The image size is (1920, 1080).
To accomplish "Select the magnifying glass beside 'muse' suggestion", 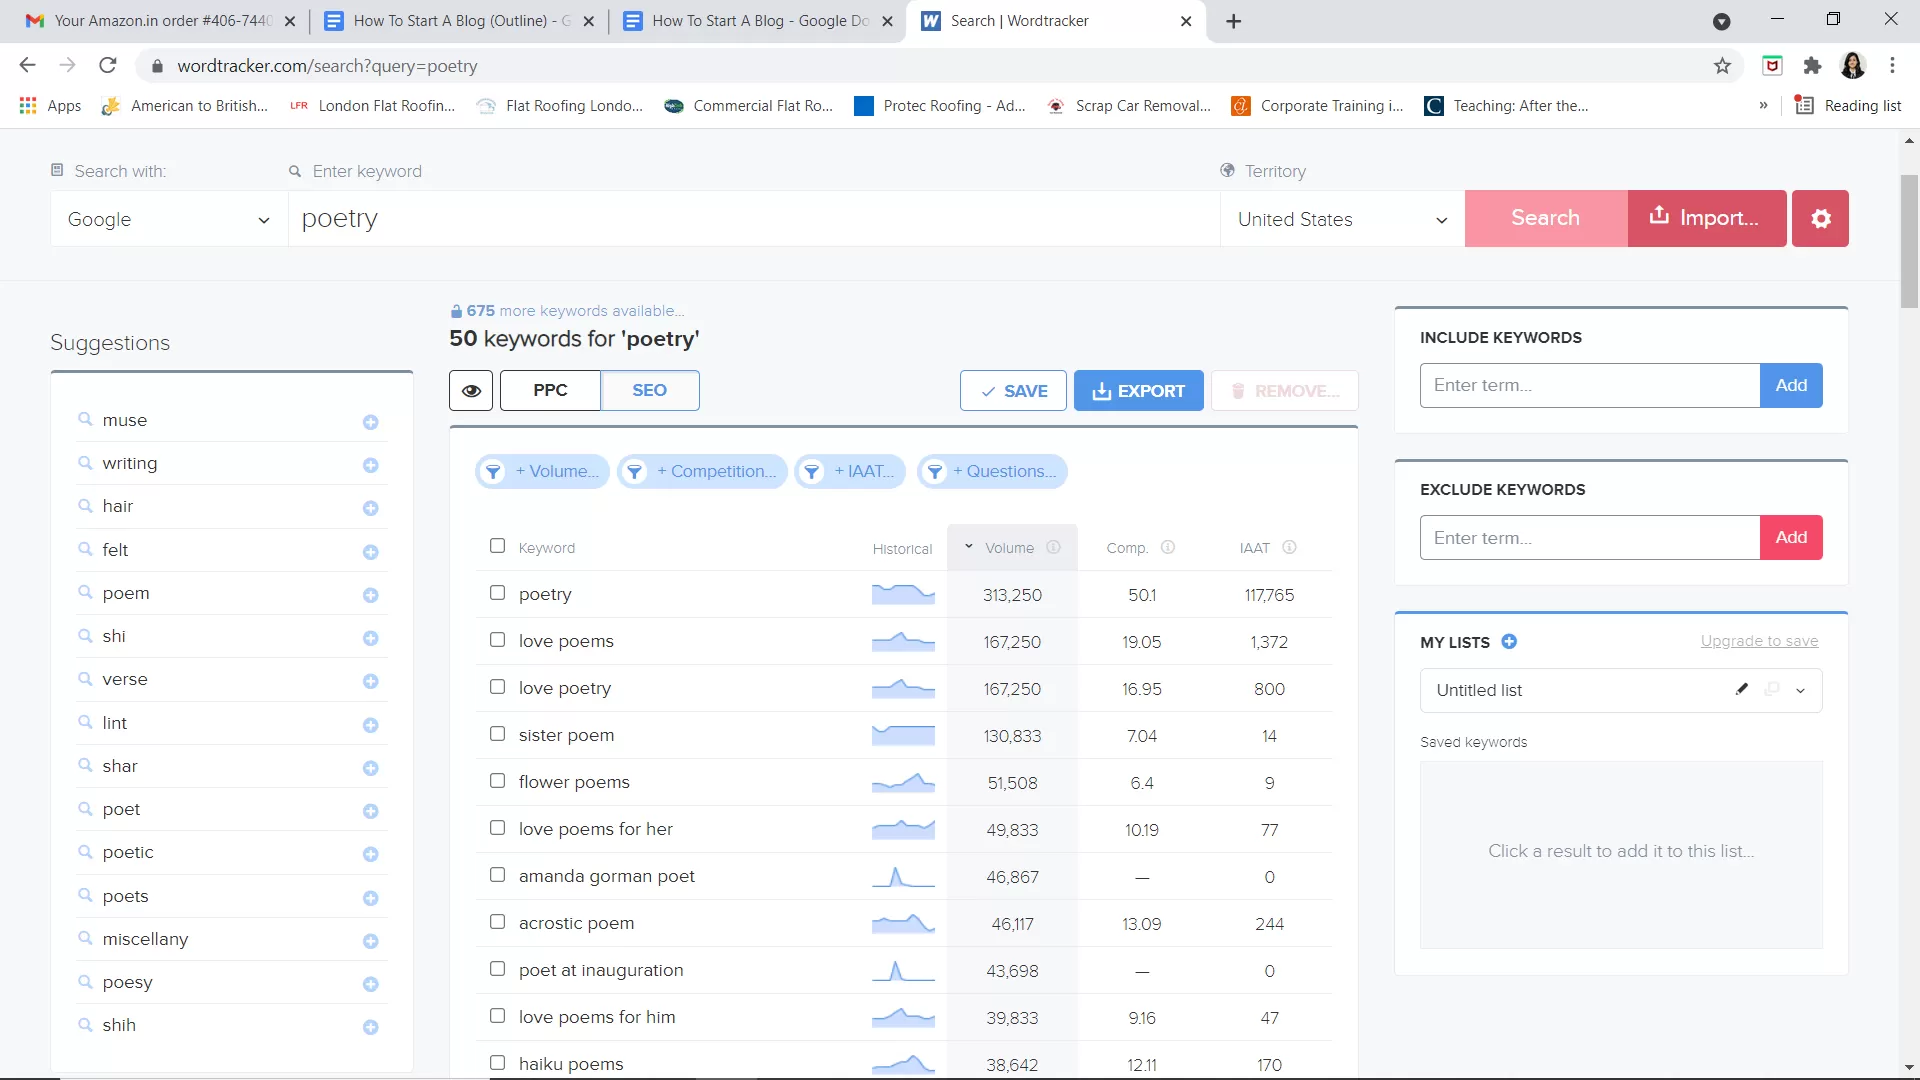I will [x=84, y=420].
